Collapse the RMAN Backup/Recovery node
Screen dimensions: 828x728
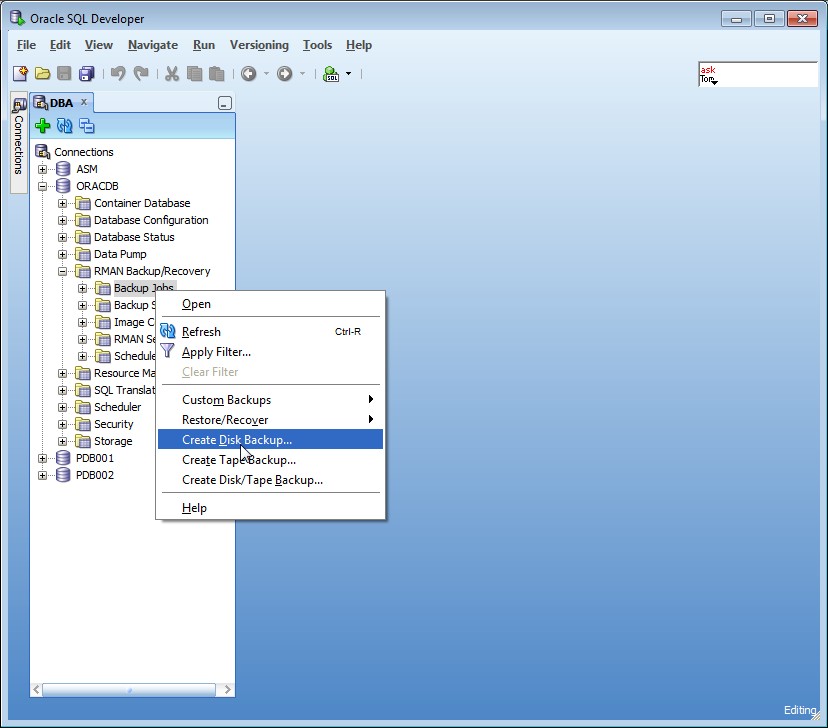[x=62, y=271]
